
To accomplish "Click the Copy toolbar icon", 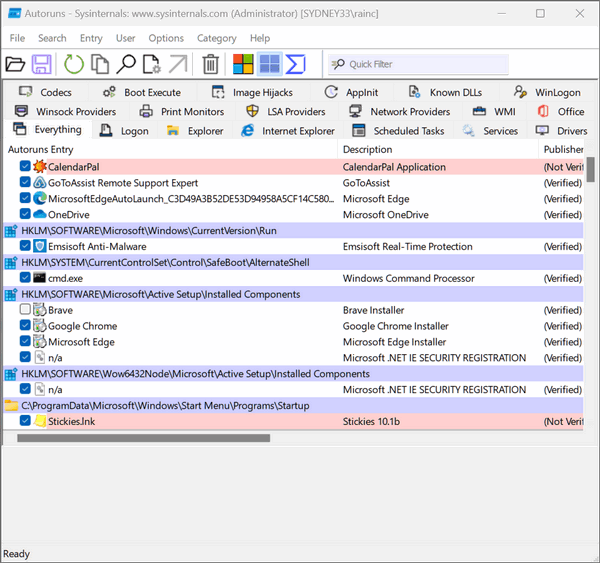I will pos(100,64).
